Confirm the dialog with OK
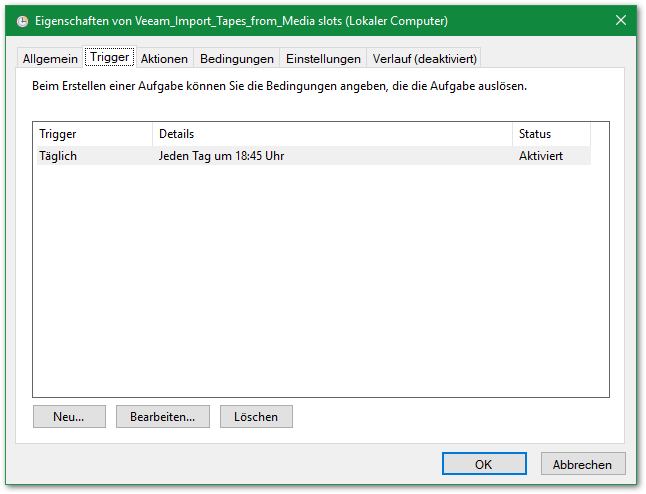 [x=484, y=464]
